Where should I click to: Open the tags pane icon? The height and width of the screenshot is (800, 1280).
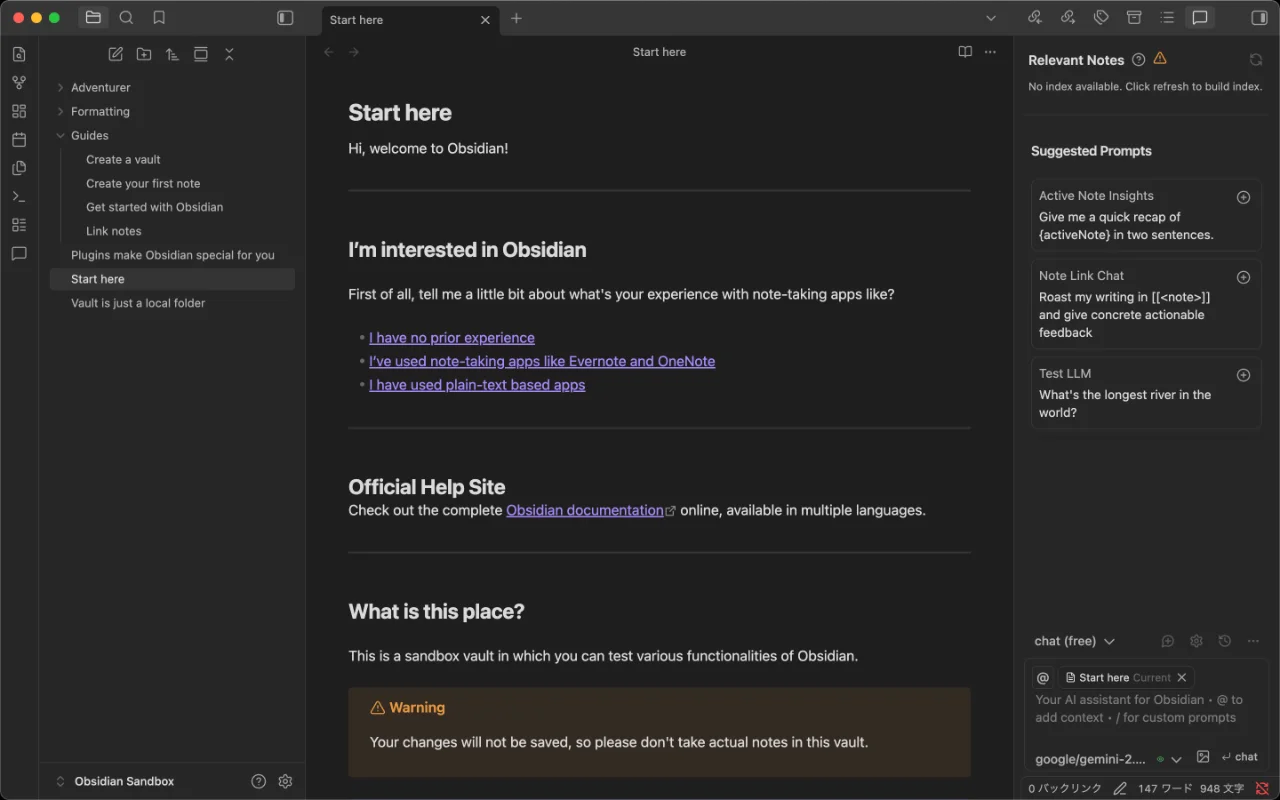click(x=1101, y=18)
